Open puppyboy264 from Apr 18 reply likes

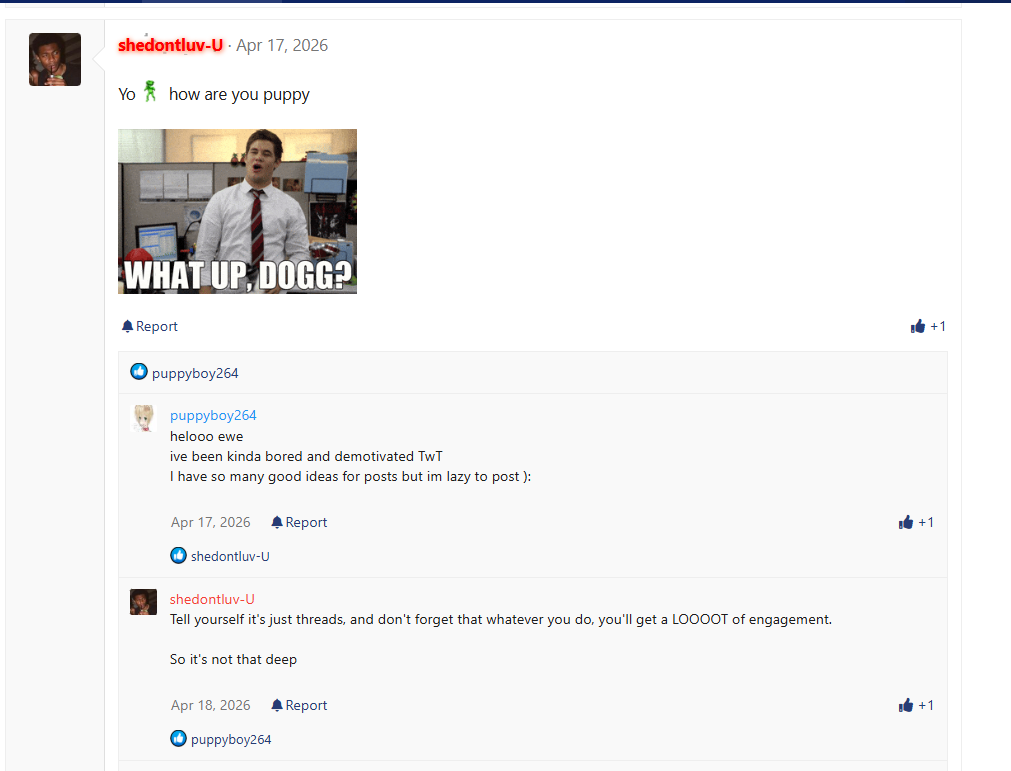[x=231, y=739]
